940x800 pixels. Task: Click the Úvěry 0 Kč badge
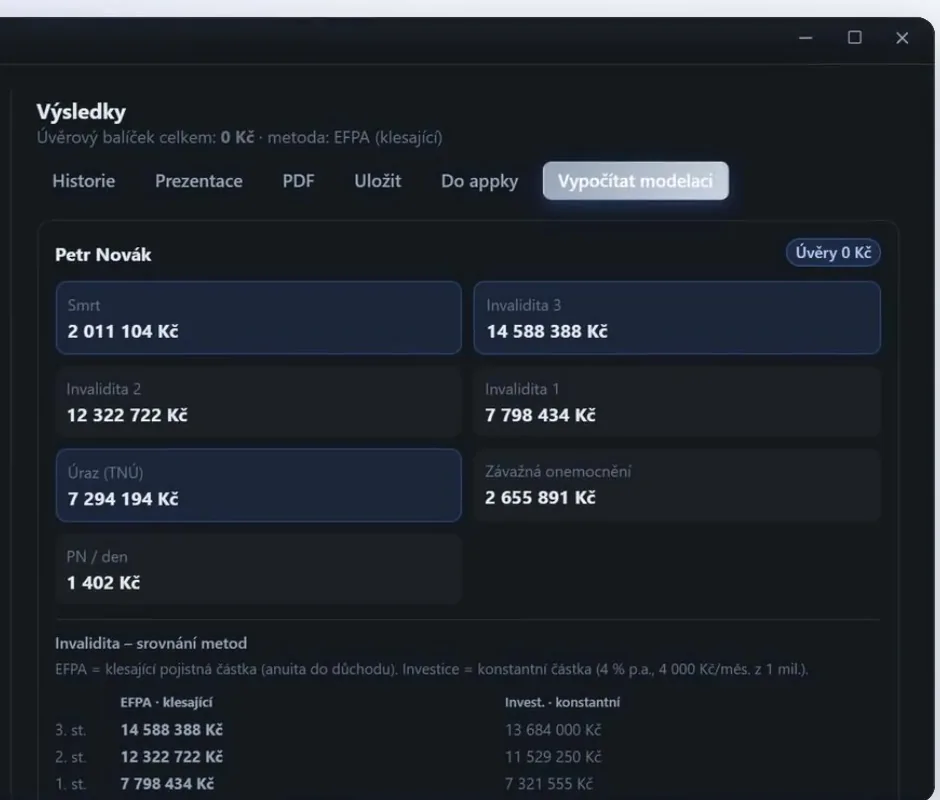[833, 252]
